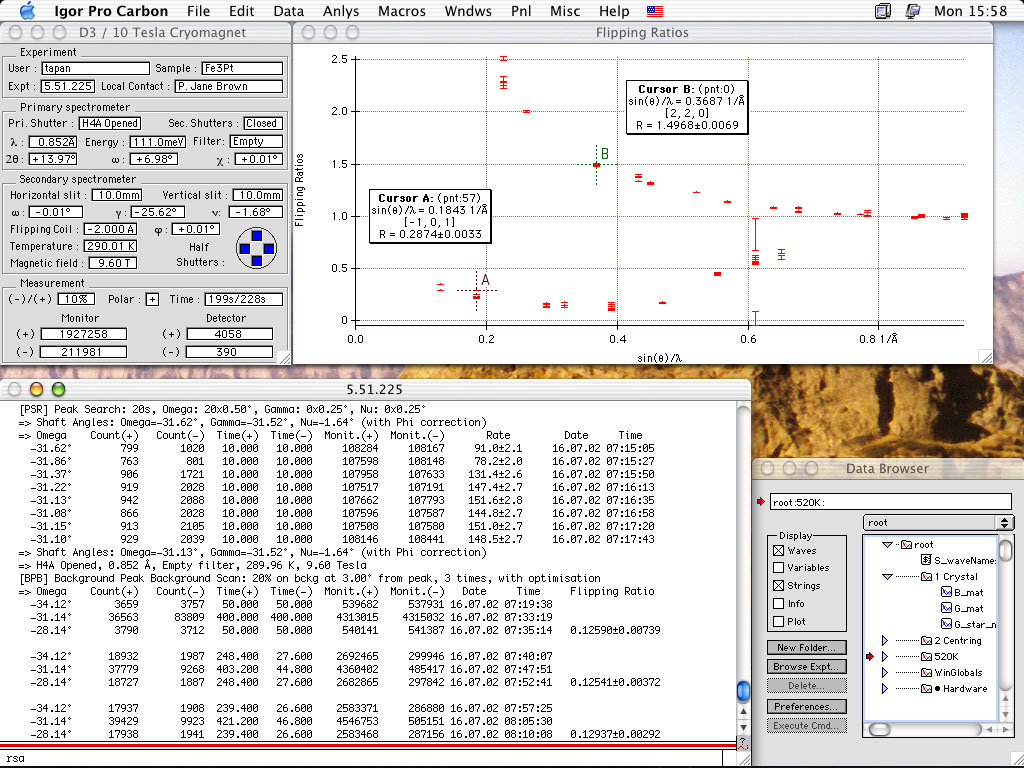Expand the Hardware folder triangle
The height and width of the screenshot is (768, 1024).
[886, 688]
